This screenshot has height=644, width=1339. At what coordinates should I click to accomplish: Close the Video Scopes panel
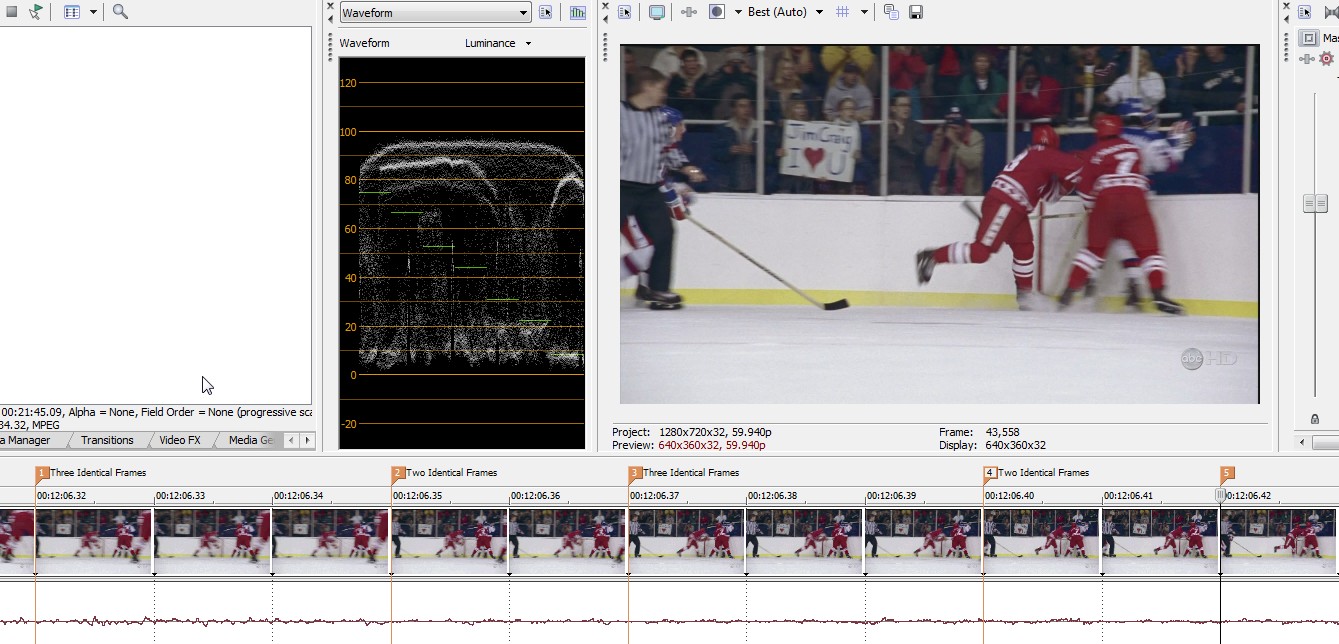click(330, 6)
